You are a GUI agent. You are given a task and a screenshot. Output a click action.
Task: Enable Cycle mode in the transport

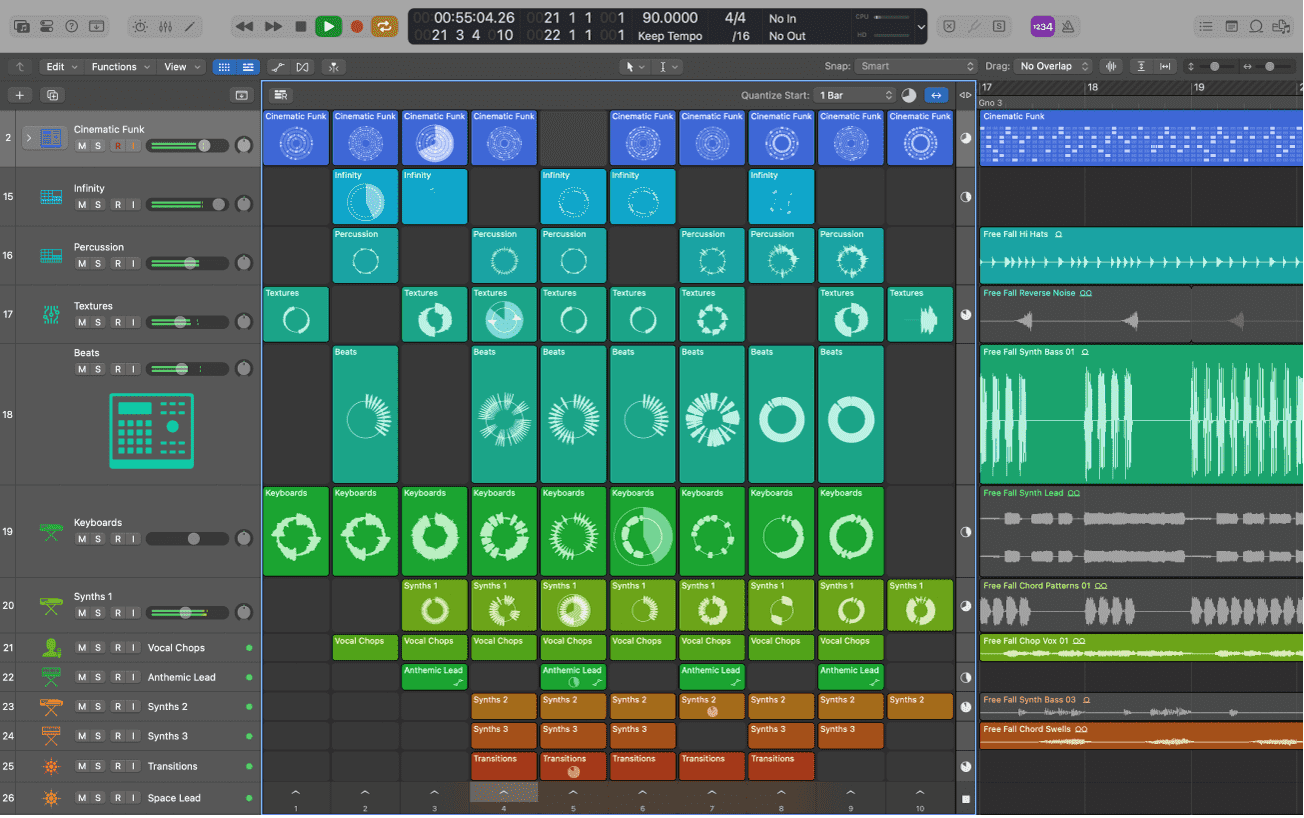coord(384,26)
